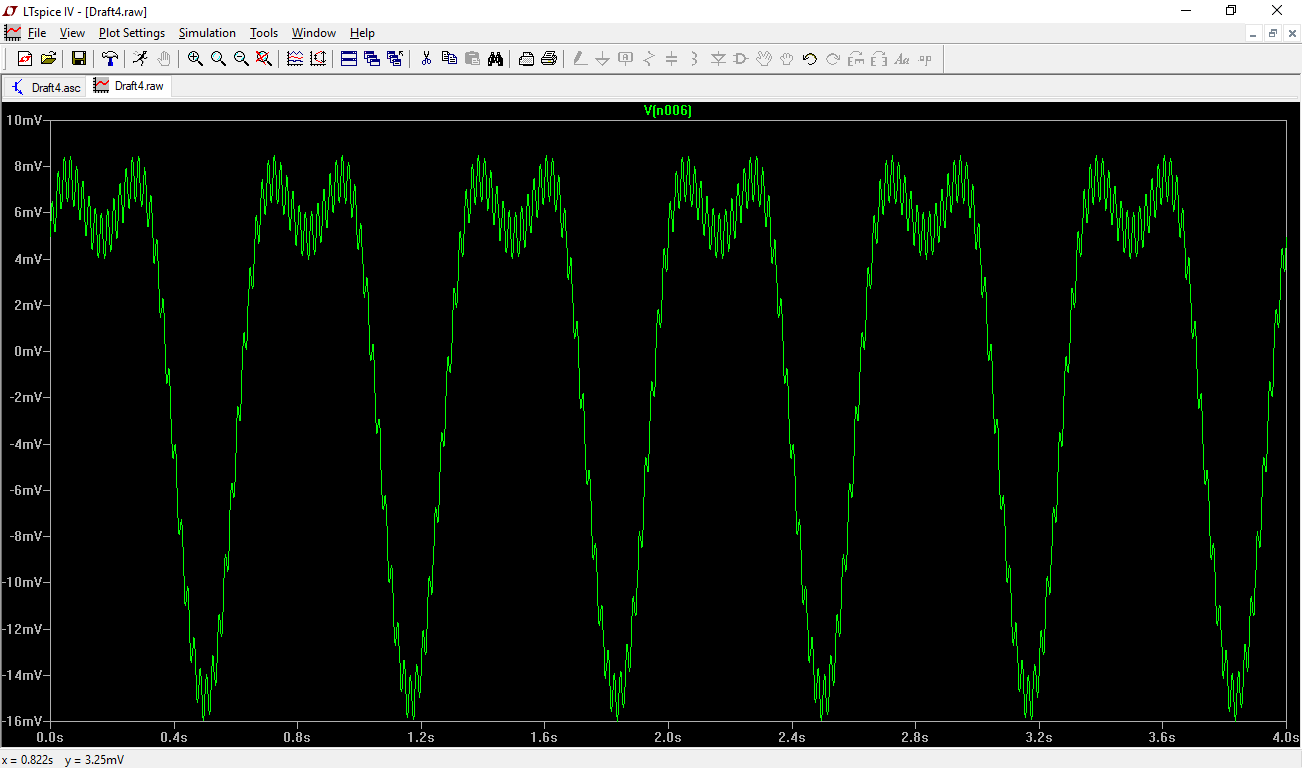Click the 0.0s time axis label
The height and width of the screenshot is (768, 1302).
pos(50,737)
